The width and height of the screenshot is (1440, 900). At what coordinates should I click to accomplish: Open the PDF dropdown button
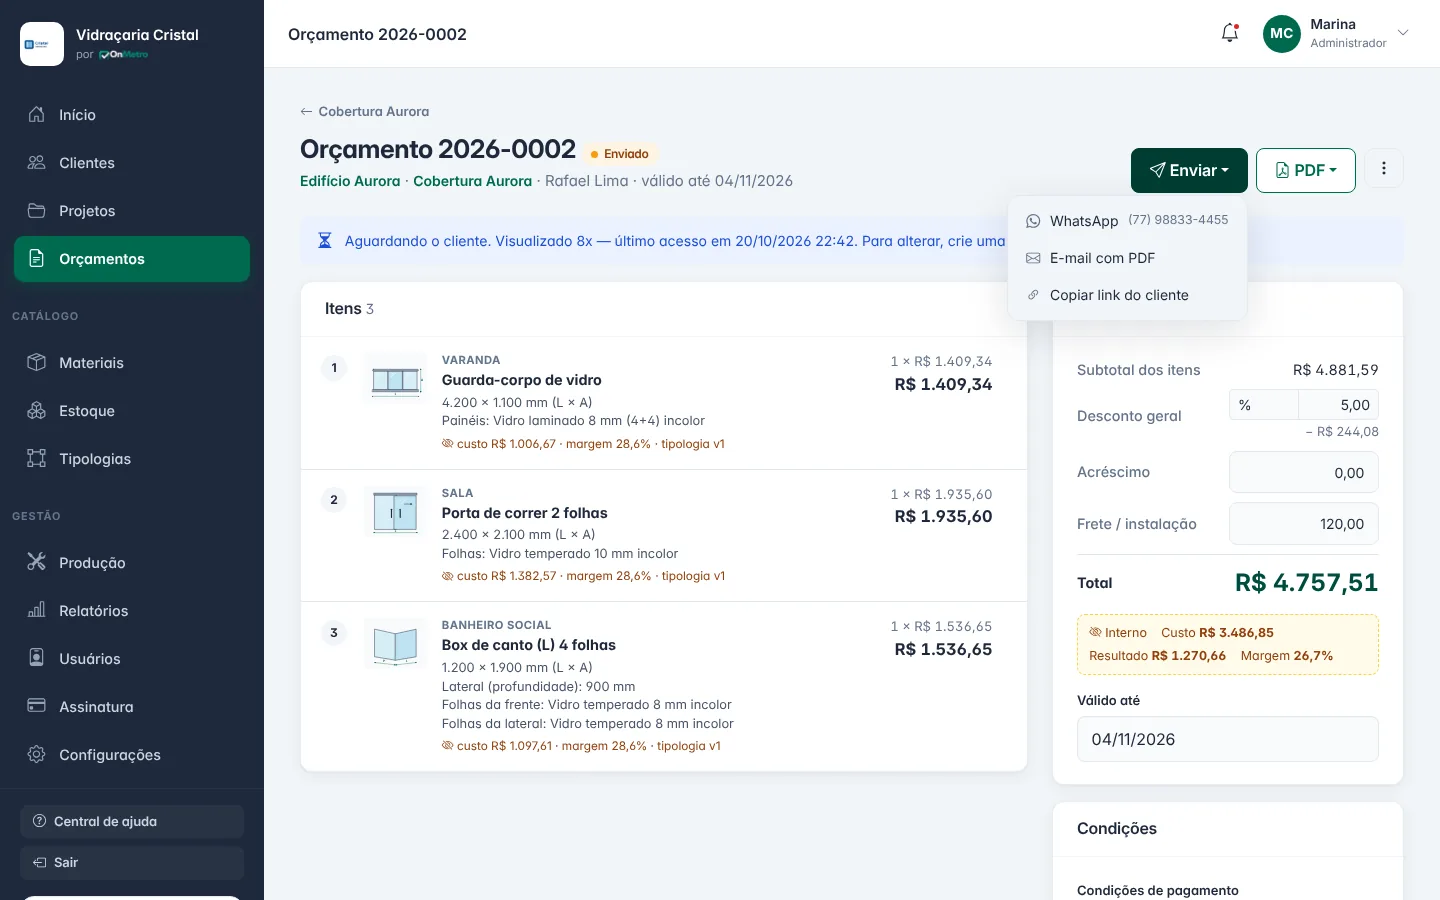[x=1306, y=170]
